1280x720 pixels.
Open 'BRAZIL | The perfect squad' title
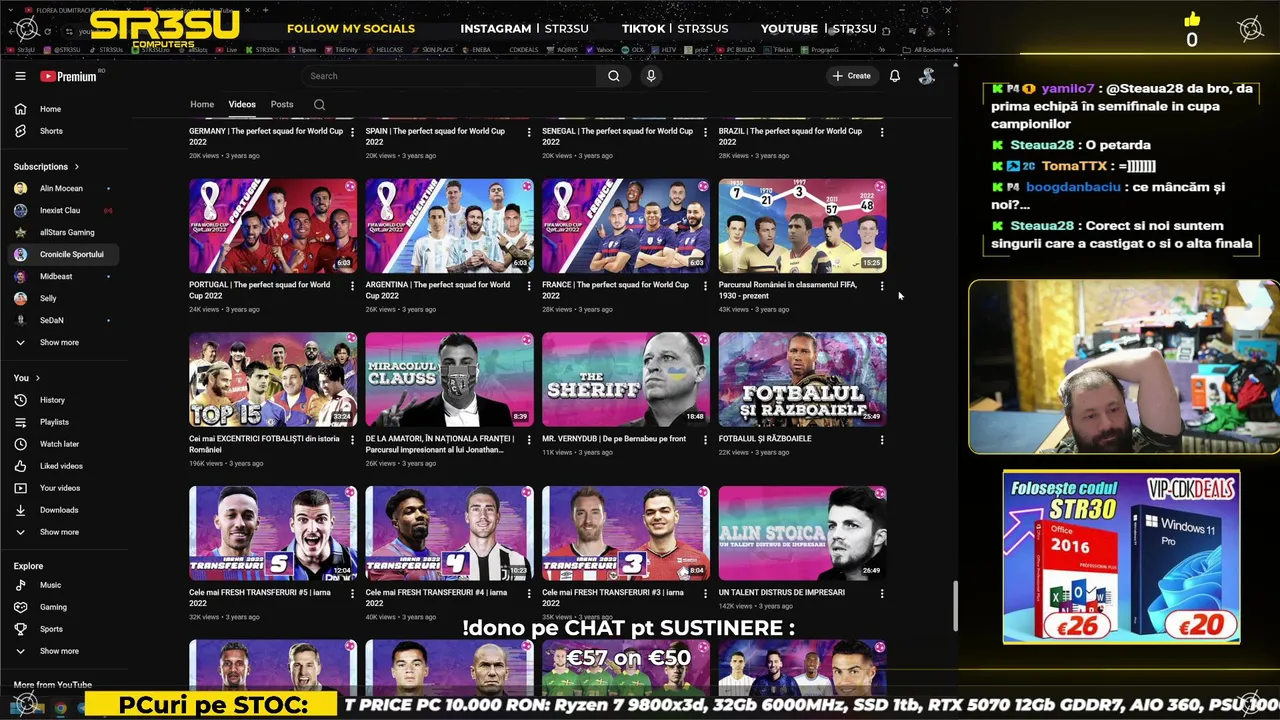[x=790, y=136]
